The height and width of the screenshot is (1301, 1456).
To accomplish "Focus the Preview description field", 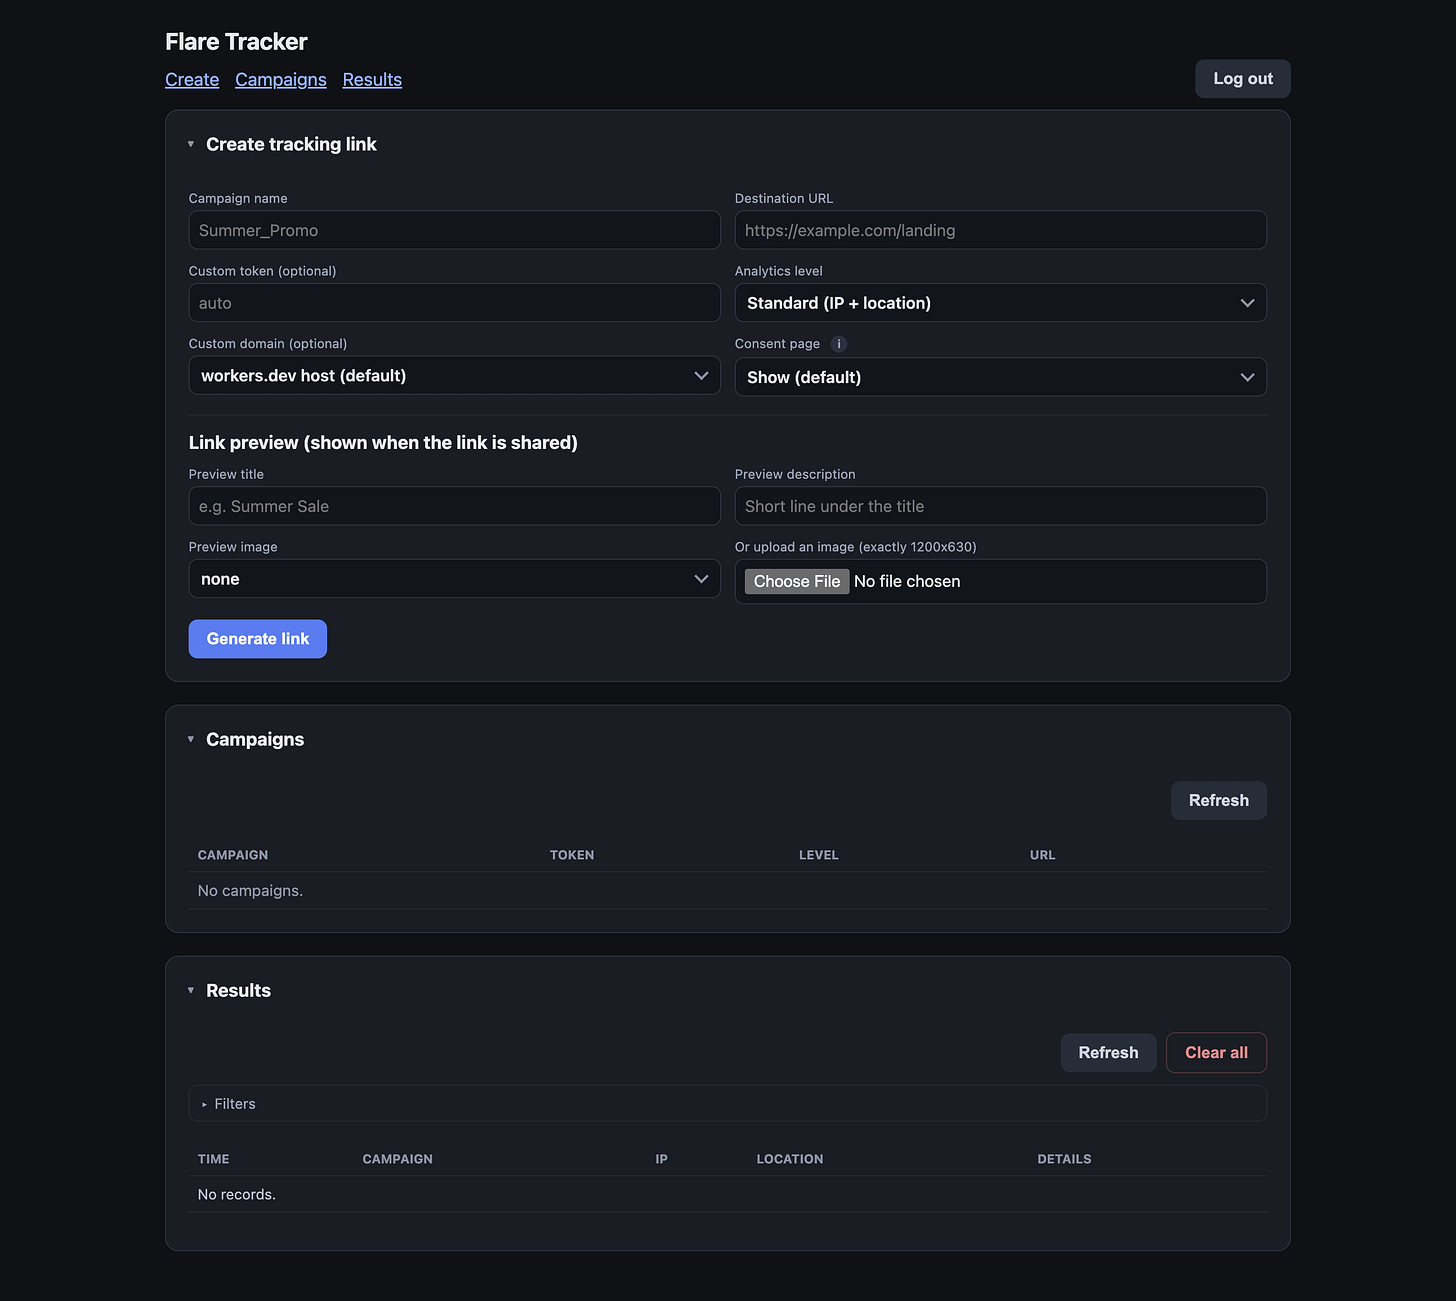I will 1000,506.
